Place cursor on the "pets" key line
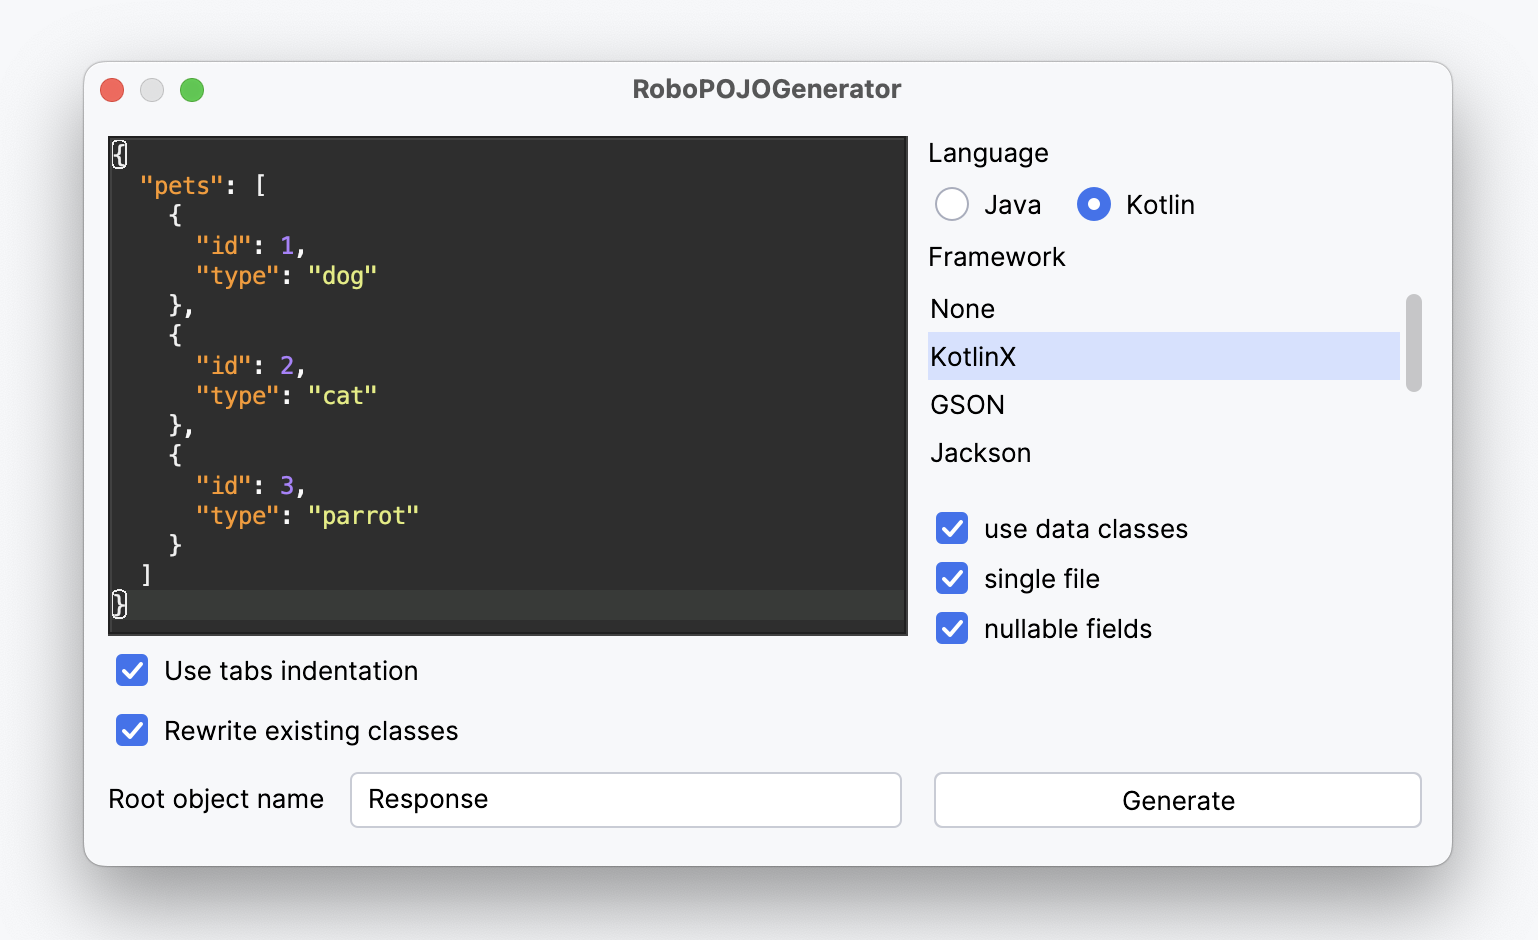Screen dimensions: 1538x940 [x=182, y=186]
